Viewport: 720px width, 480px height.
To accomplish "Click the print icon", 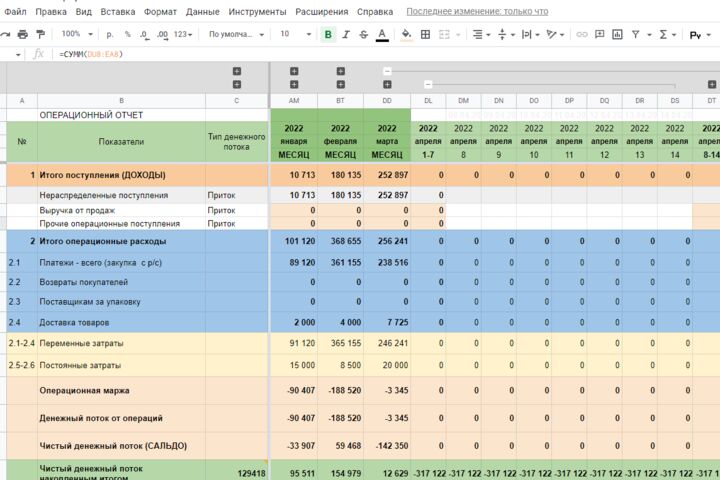I will pos(22,34).
